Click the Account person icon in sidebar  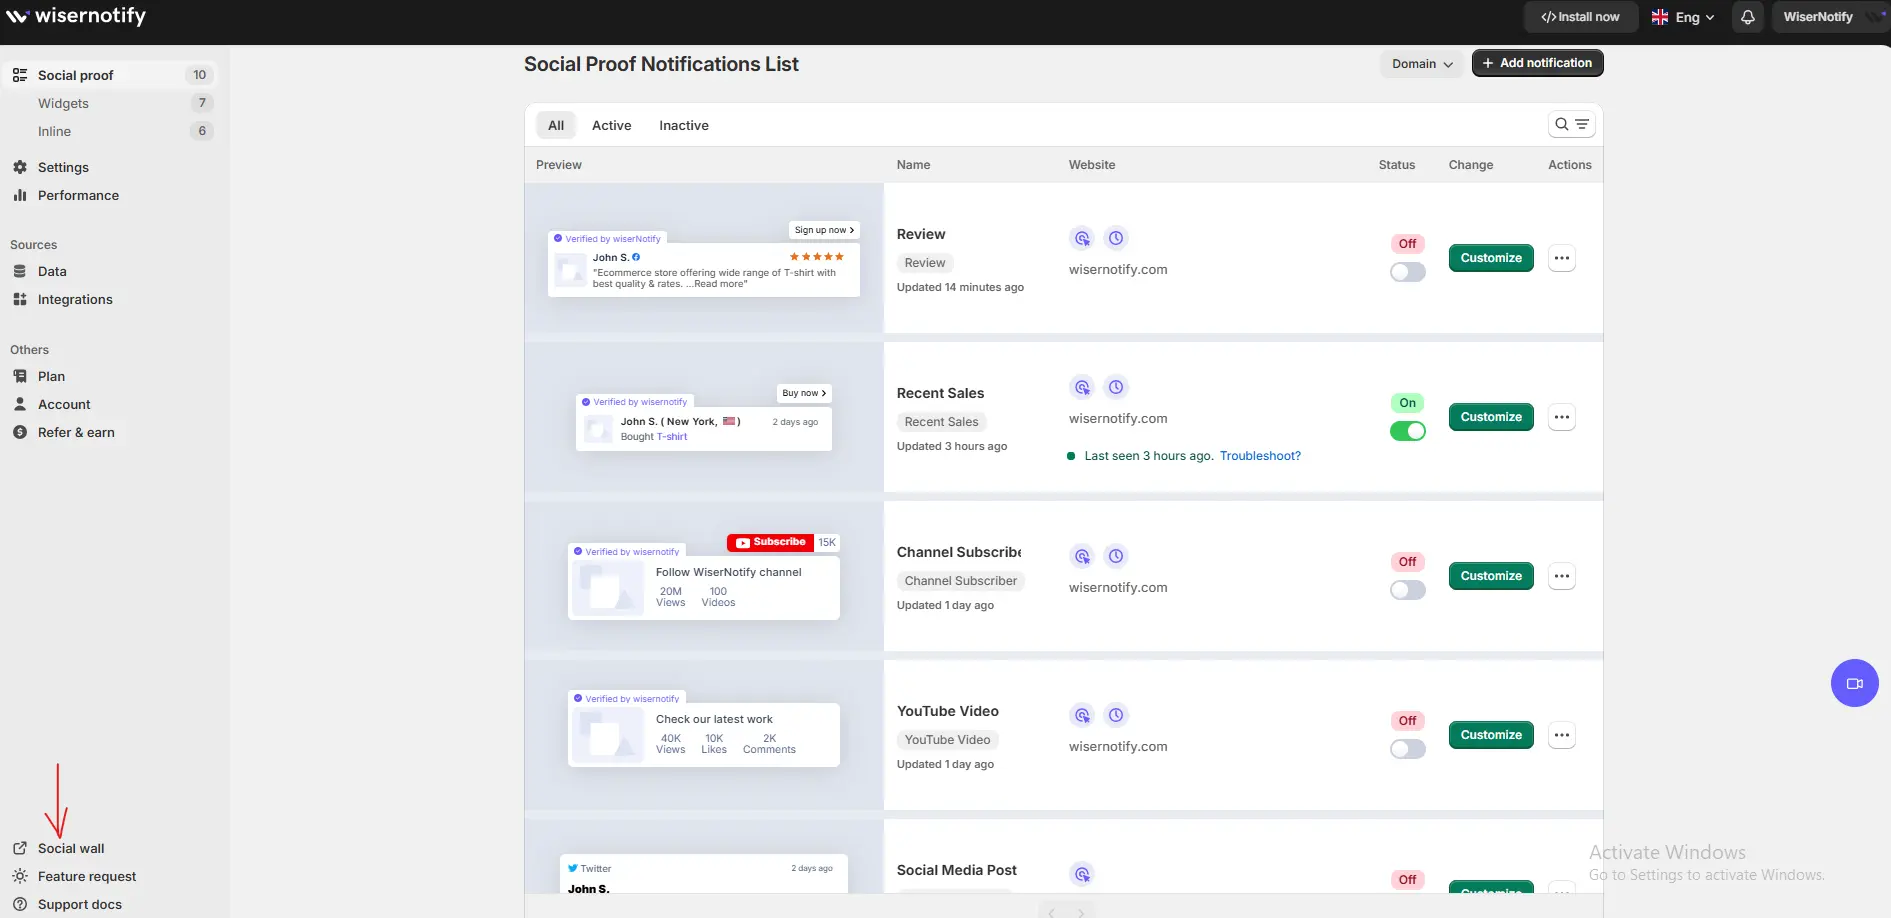[20, 404]
